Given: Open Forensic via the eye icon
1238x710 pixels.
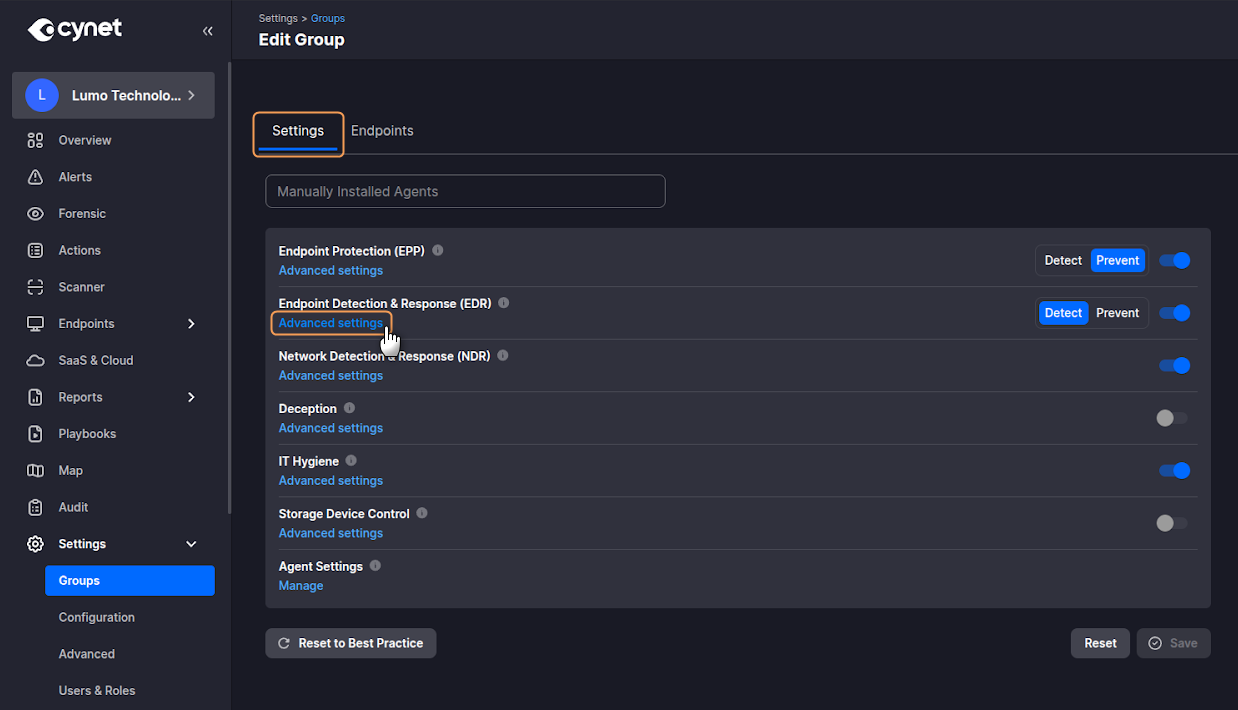Looking at the screenshot, I should (x=36, y=214).
